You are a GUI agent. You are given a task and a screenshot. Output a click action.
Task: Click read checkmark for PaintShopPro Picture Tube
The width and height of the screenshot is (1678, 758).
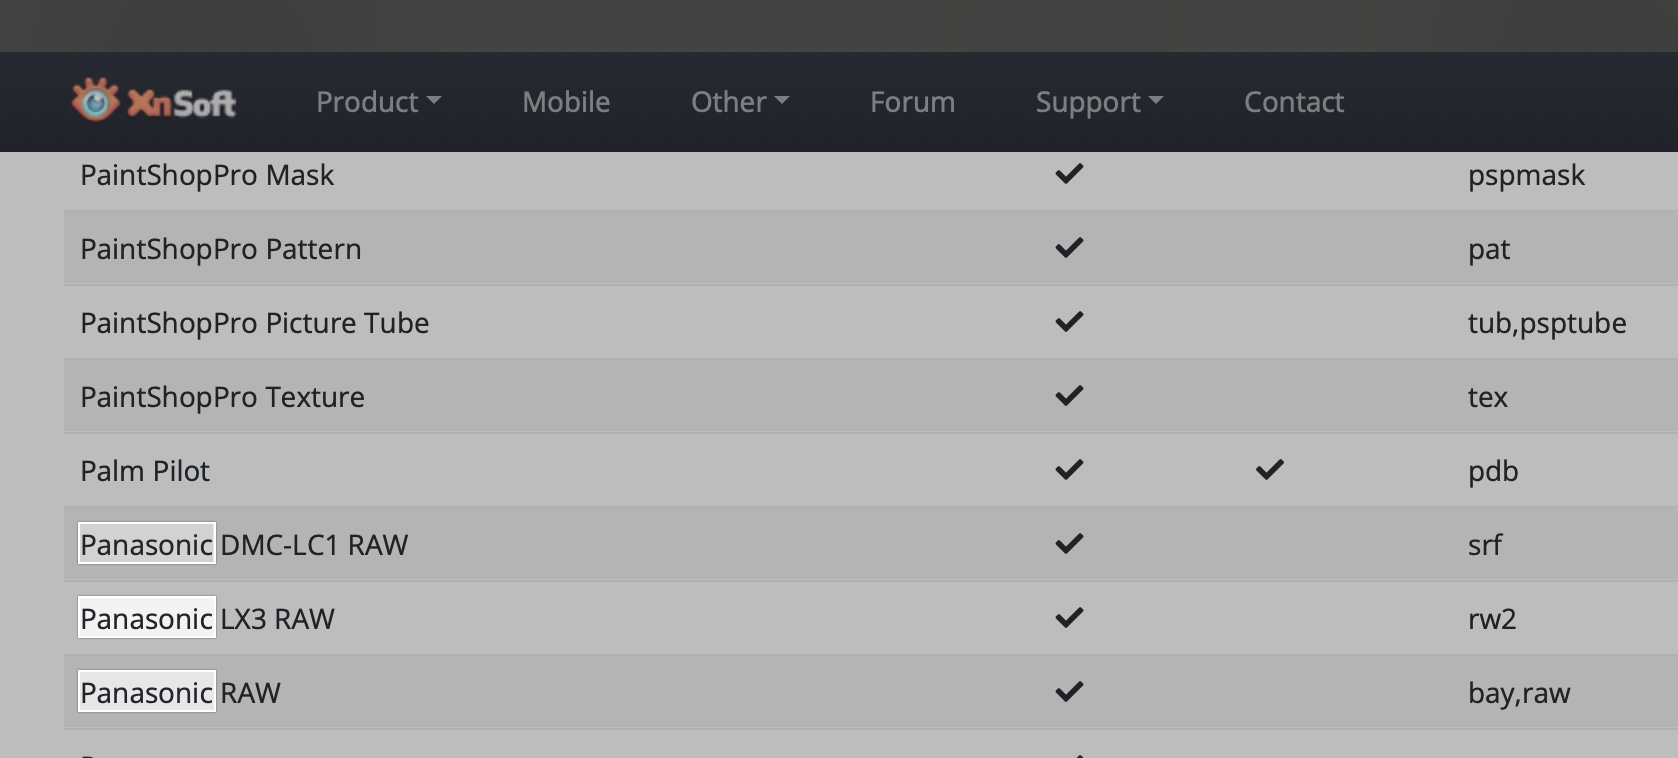[x=1069, y=322]
